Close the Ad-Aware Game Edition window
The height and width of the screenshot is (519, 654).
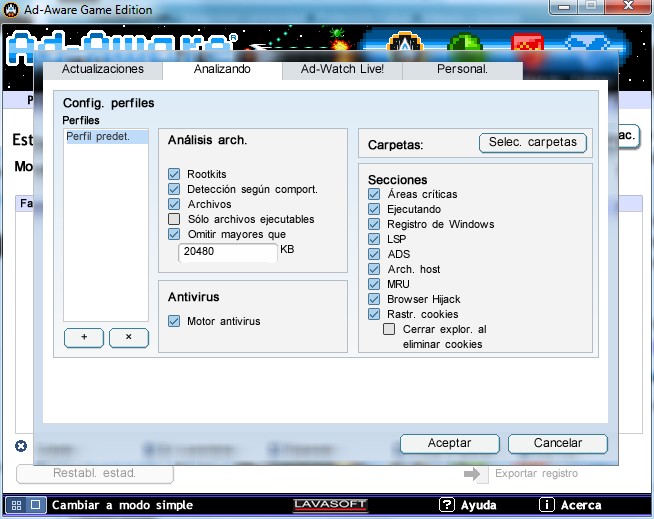click(628, 7)
